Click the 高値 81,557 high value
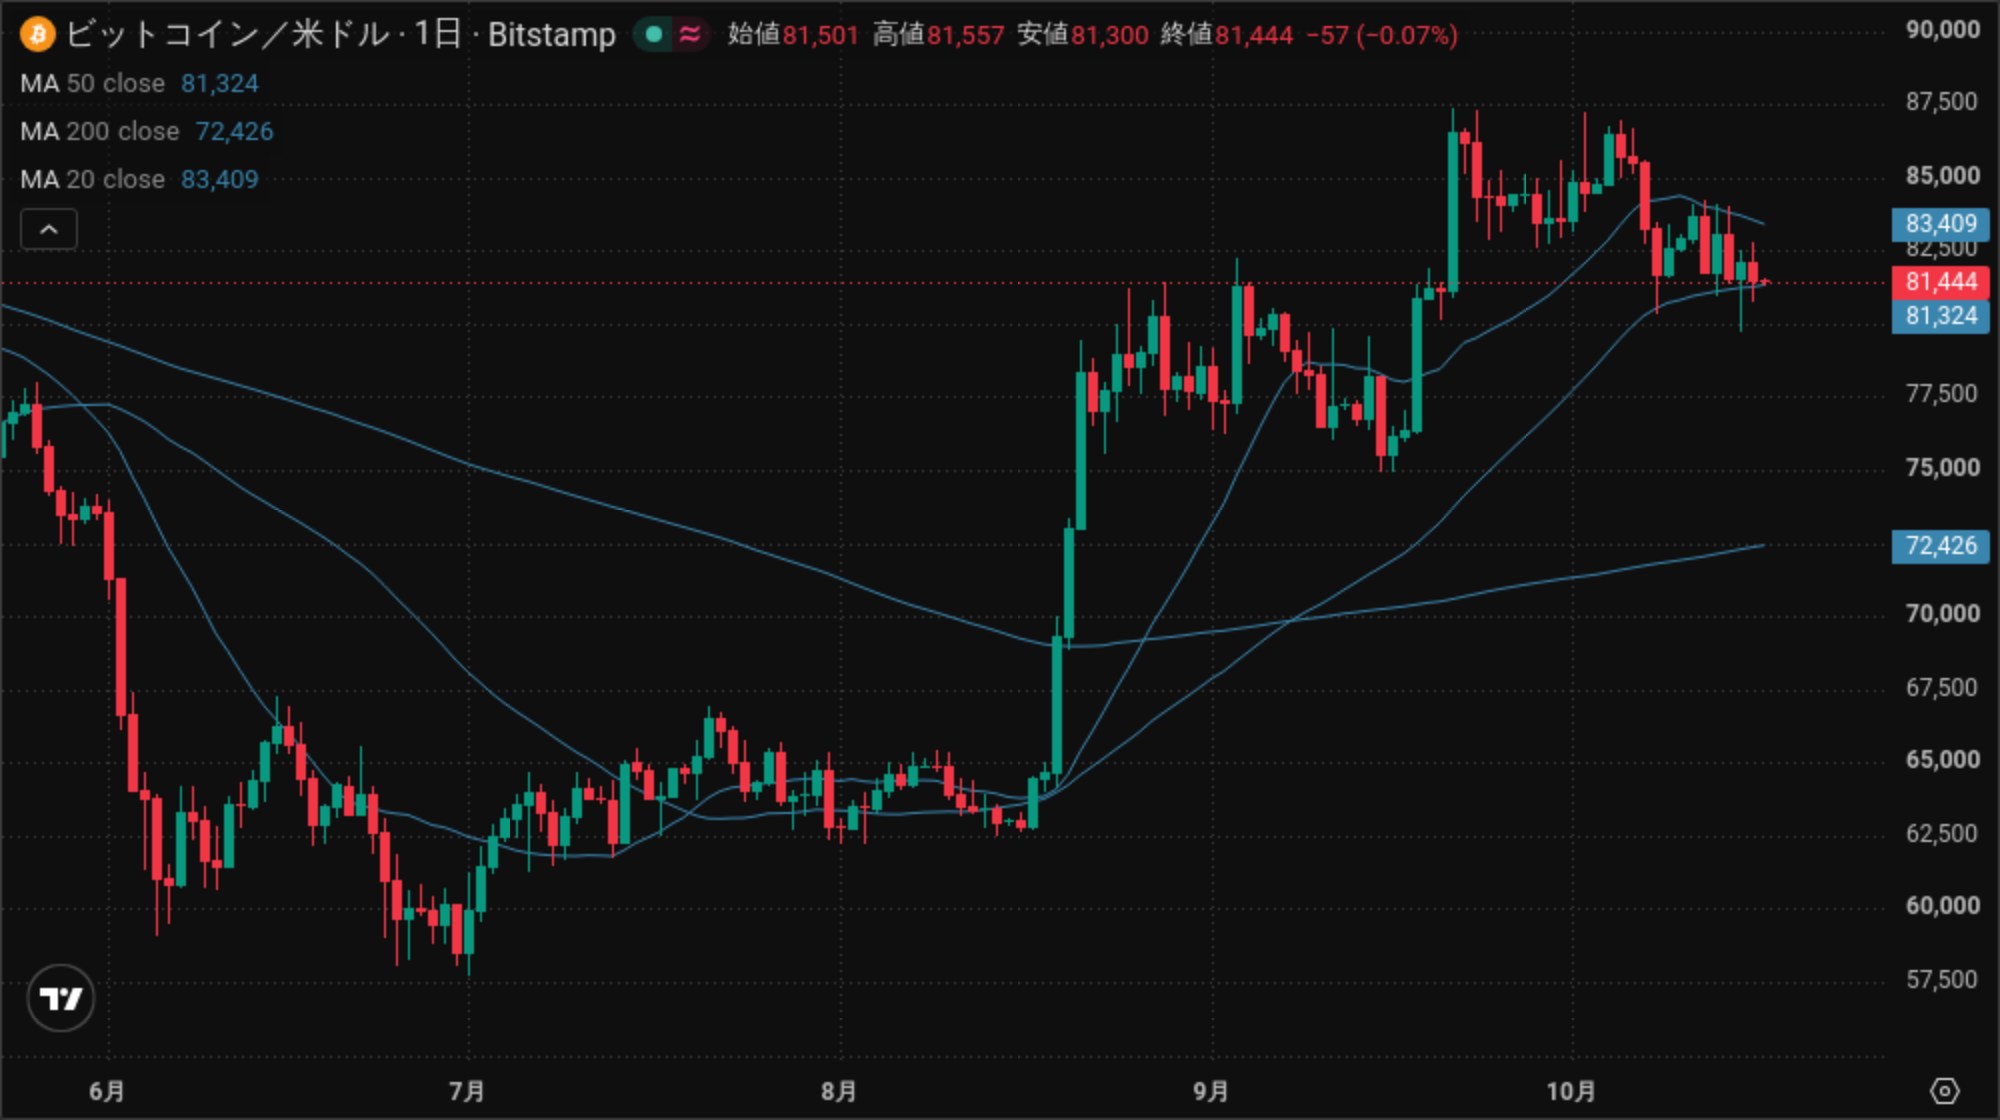This screenshot has width=2000, height=1120. (x=937, y=35)
